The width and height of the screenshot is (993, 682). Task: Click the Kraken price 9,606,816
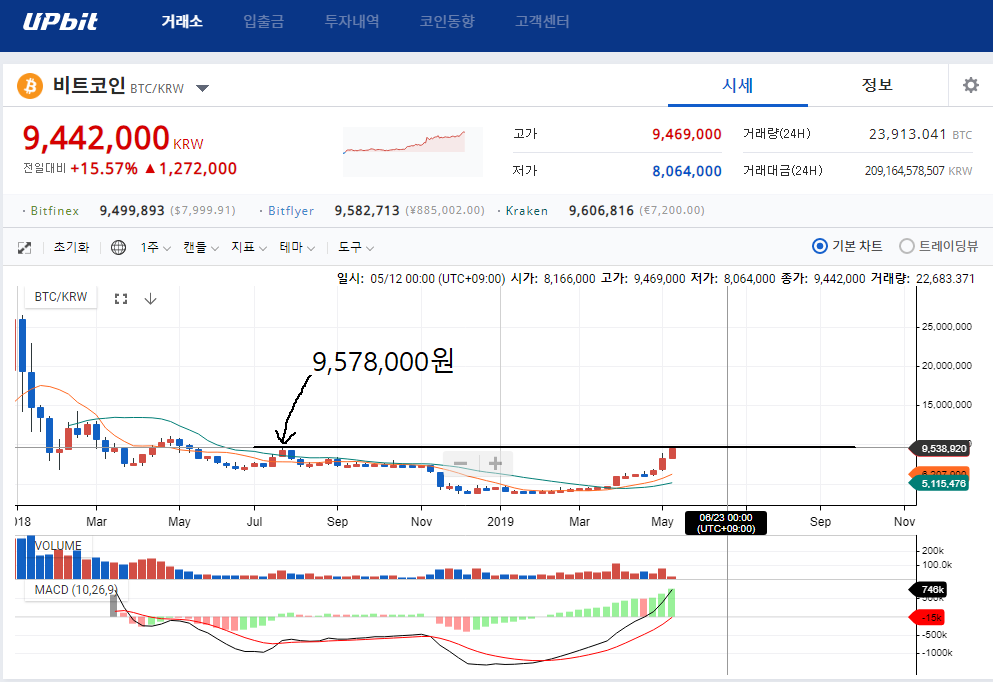(601, 210)
